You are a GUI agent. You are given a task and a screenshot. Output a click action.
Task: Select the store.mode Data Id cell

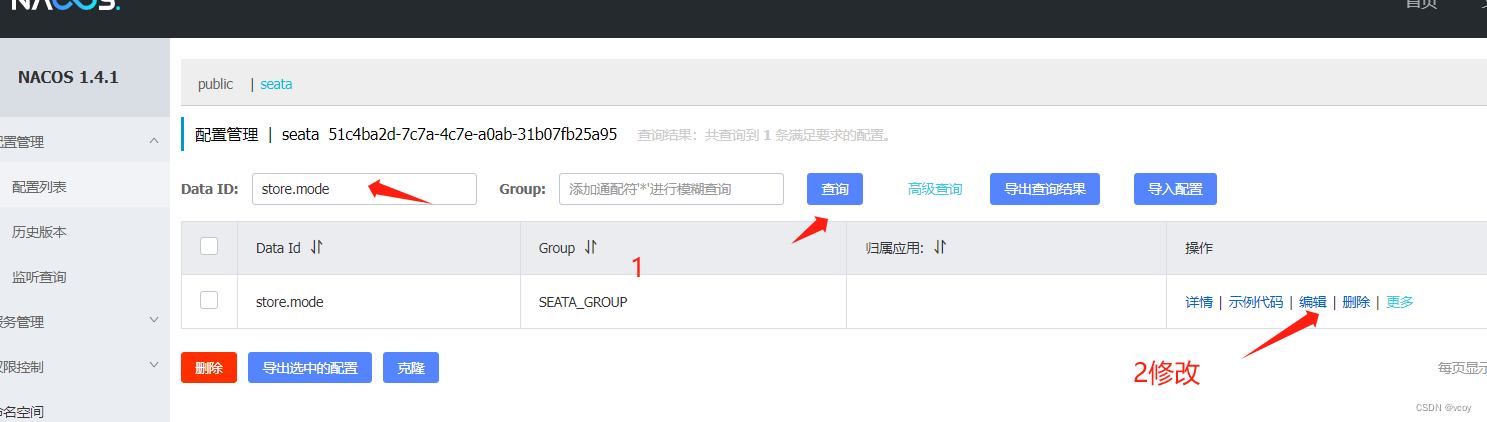coord(289,301)
